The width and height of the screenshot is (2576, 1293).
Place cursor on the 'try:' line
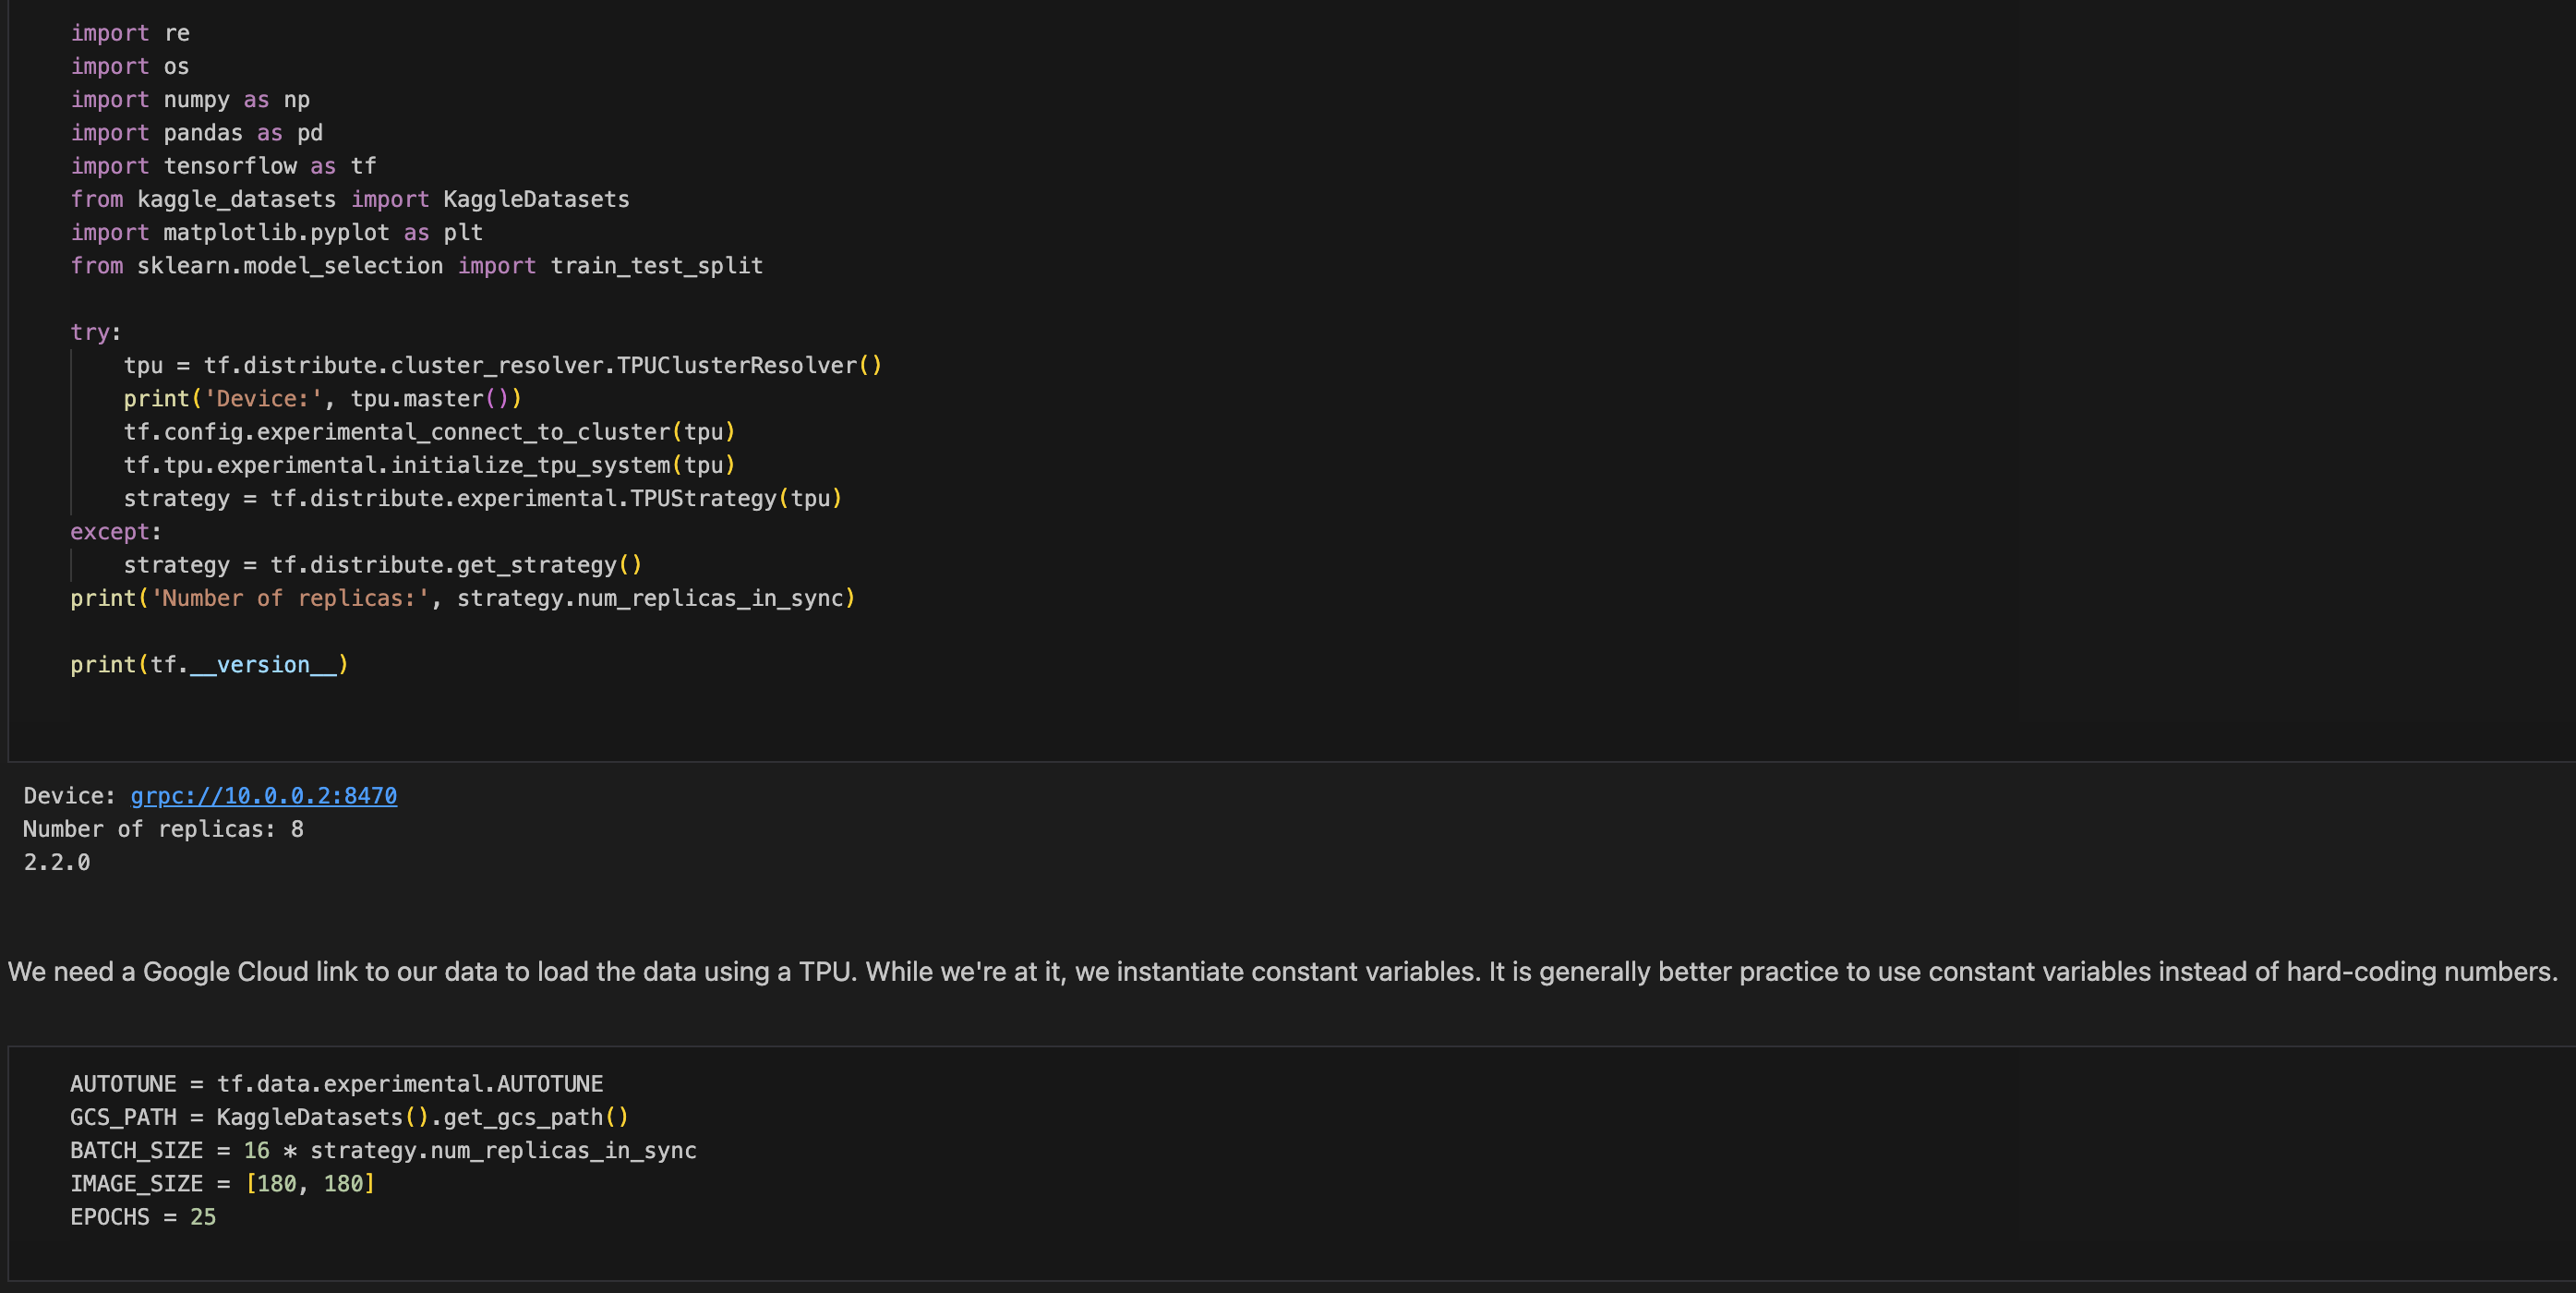coord(96,332)
